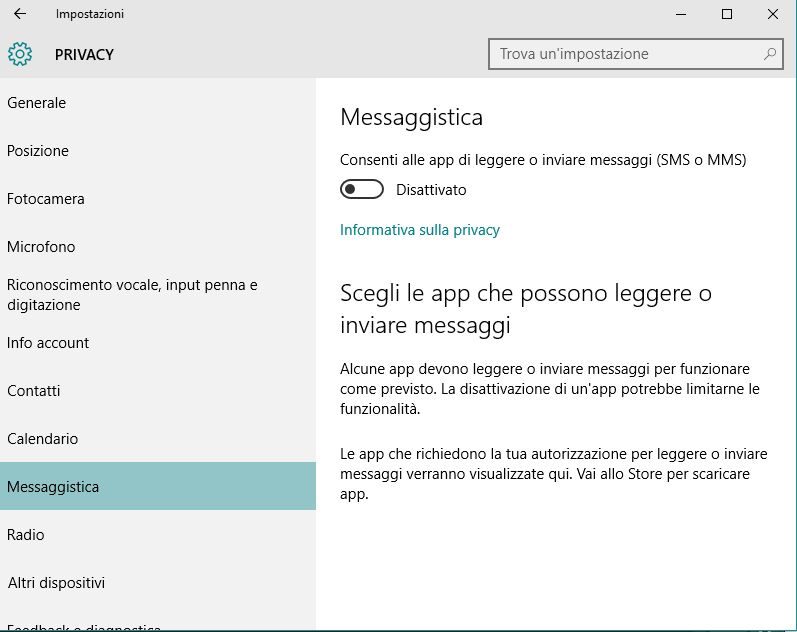This screenshot has width=797, height=632.
Task: Click the back arrow icon
Action: [x=20, y=14]
